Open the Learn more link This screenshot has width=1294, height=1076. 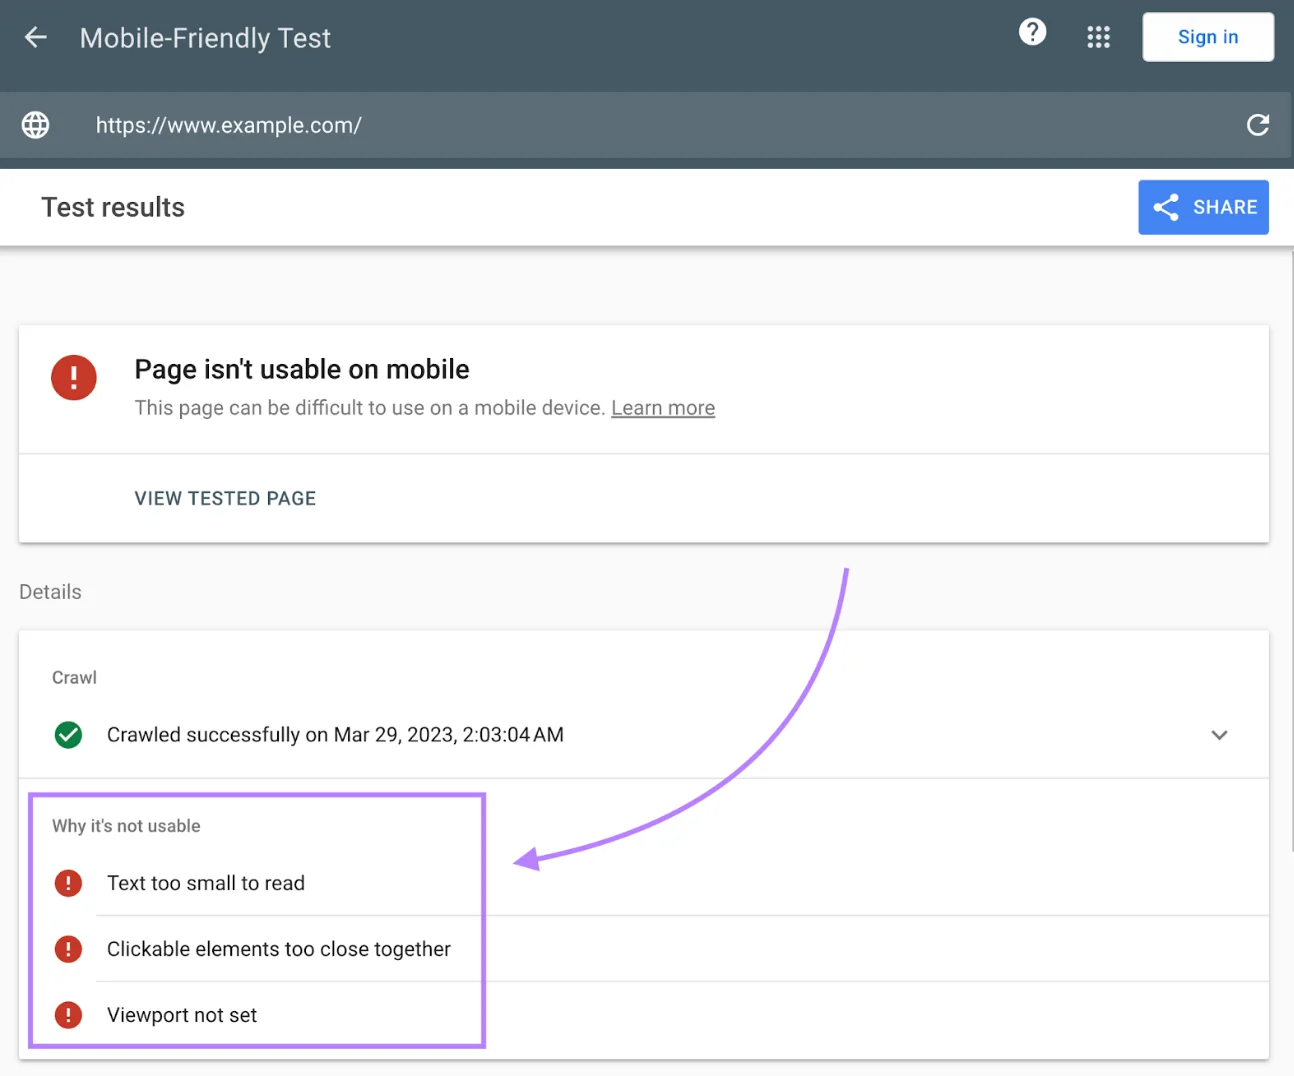tap(662, 407)
